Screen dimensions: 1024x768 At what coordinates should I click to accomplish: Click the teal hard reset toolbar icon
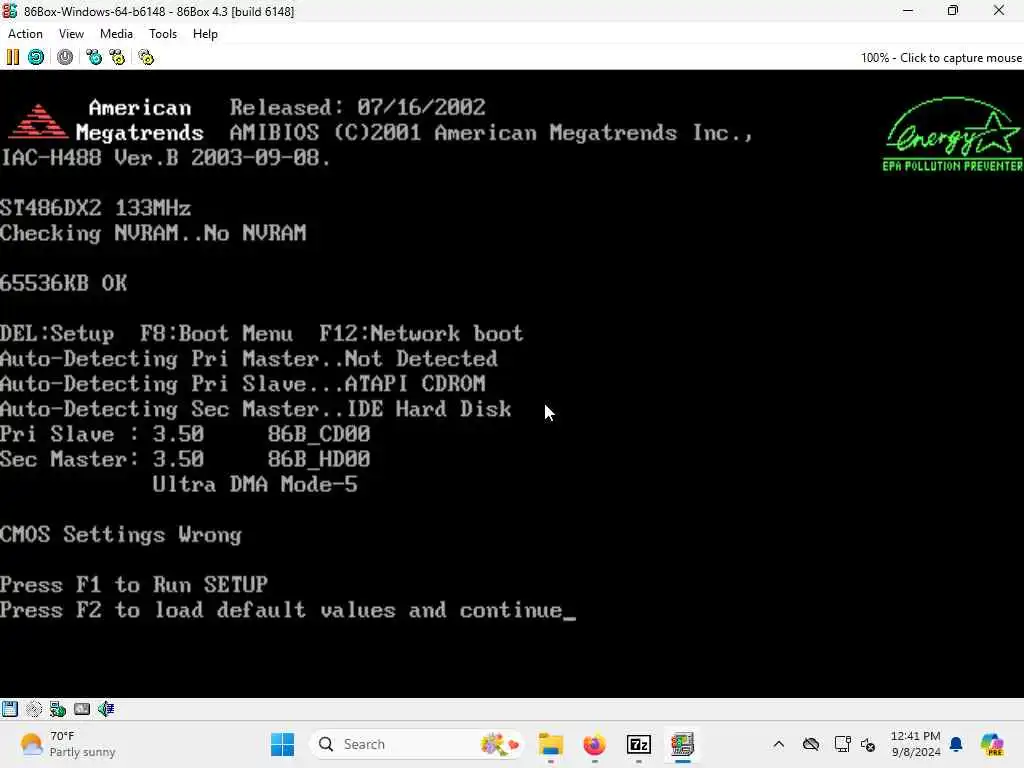pos(36,57)
